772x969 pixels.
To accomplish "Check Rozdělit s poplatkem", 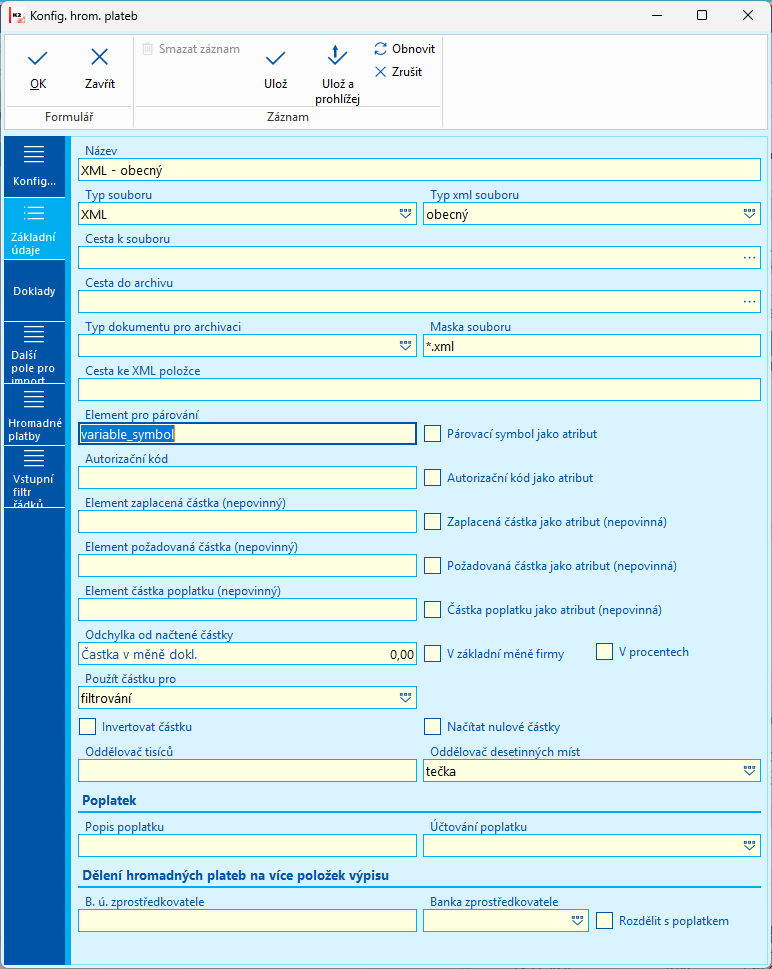I will click(x=604, y=921).
